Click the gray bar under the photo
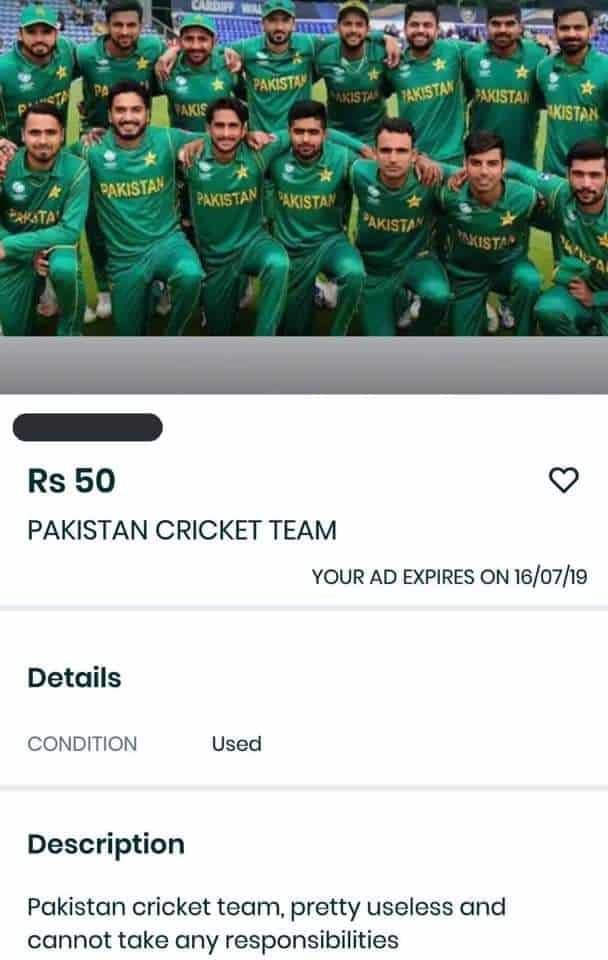Viewport: 608px width, 960px height. pyautogui.click(x=304, y=365)
